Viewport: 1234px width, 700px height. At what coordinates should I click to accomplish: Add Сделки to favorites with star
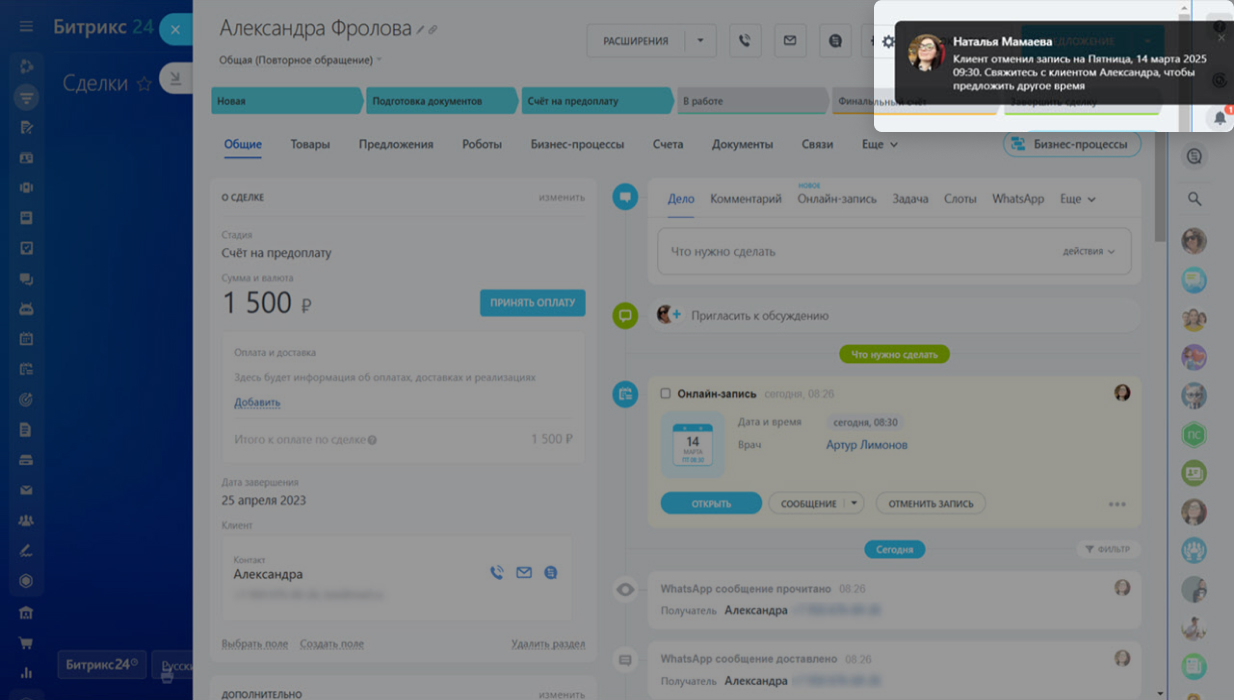click(x=144, y=84)
